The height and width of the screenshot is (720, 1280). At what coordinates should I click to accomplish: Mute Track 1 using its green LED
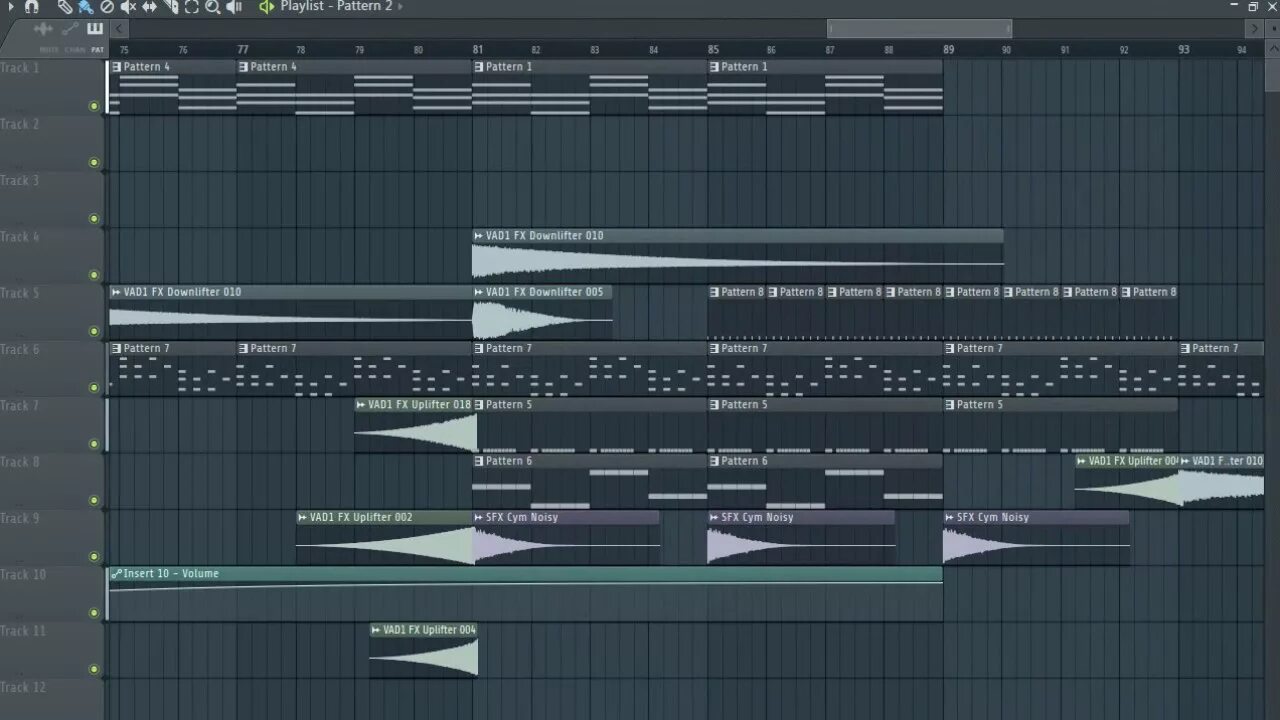(x=94, y=106)
